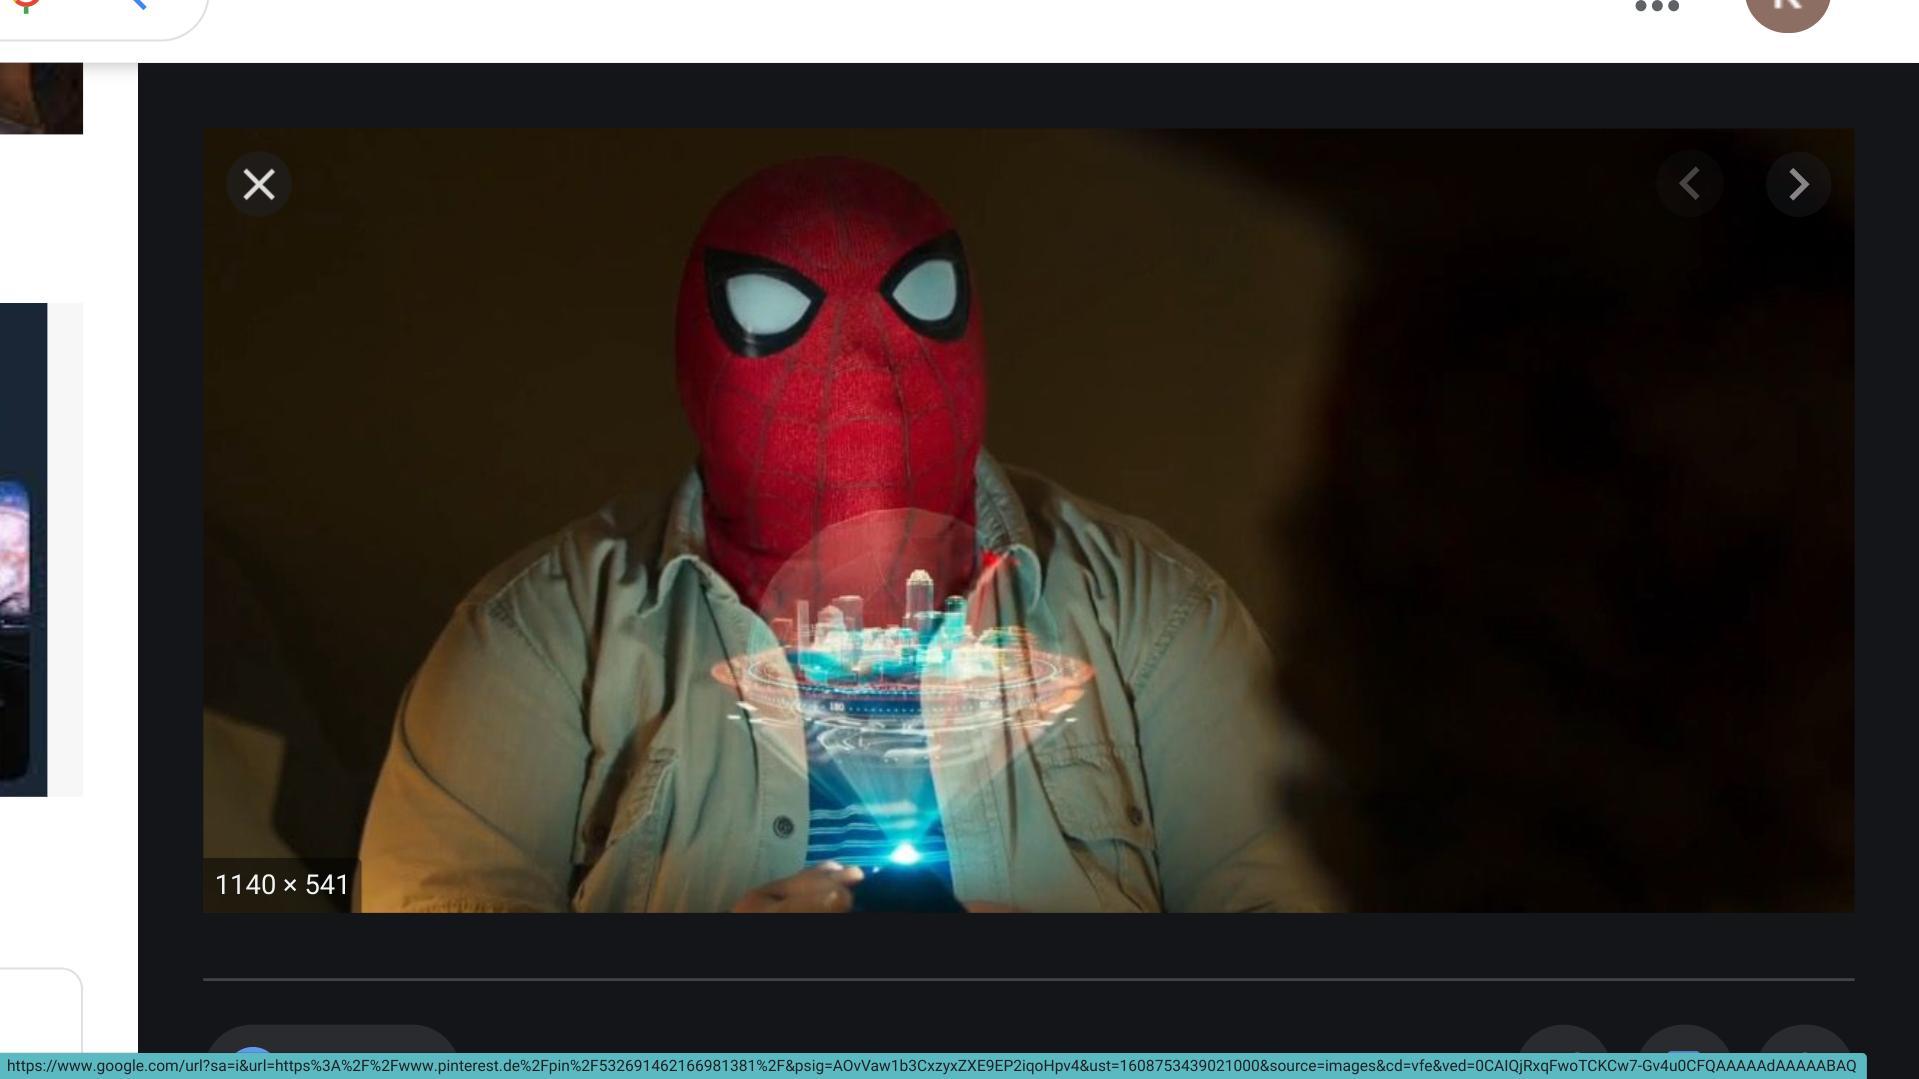Close the image preview with the X icon
This screenshot has width=1919, height=1079.
click(259, 184)
